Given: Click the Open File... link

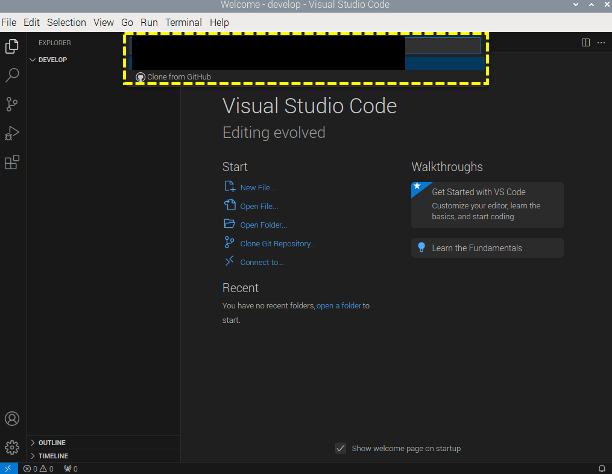Looking at the screenshot, I should coord(259,206).
